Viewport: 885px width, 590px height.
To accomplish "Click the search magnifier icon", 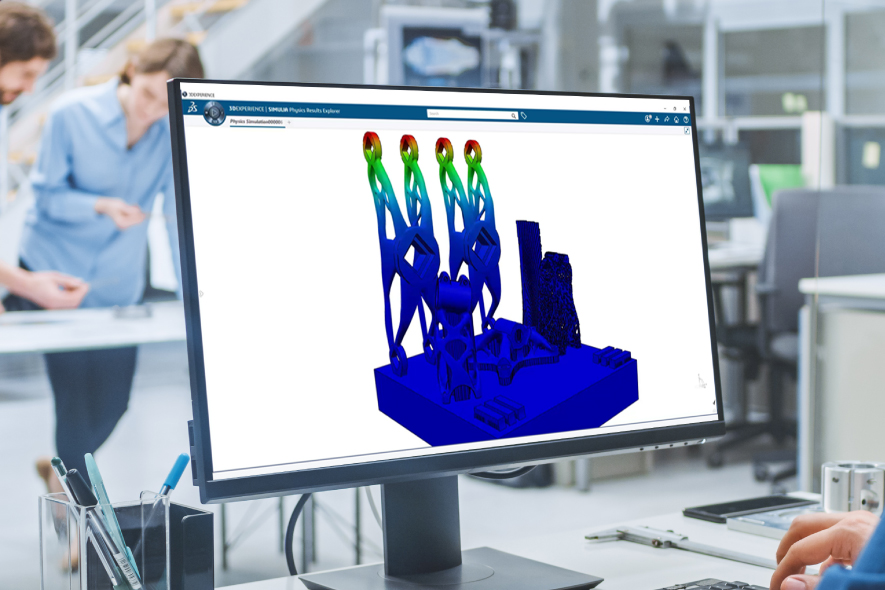I will (514, 116).
